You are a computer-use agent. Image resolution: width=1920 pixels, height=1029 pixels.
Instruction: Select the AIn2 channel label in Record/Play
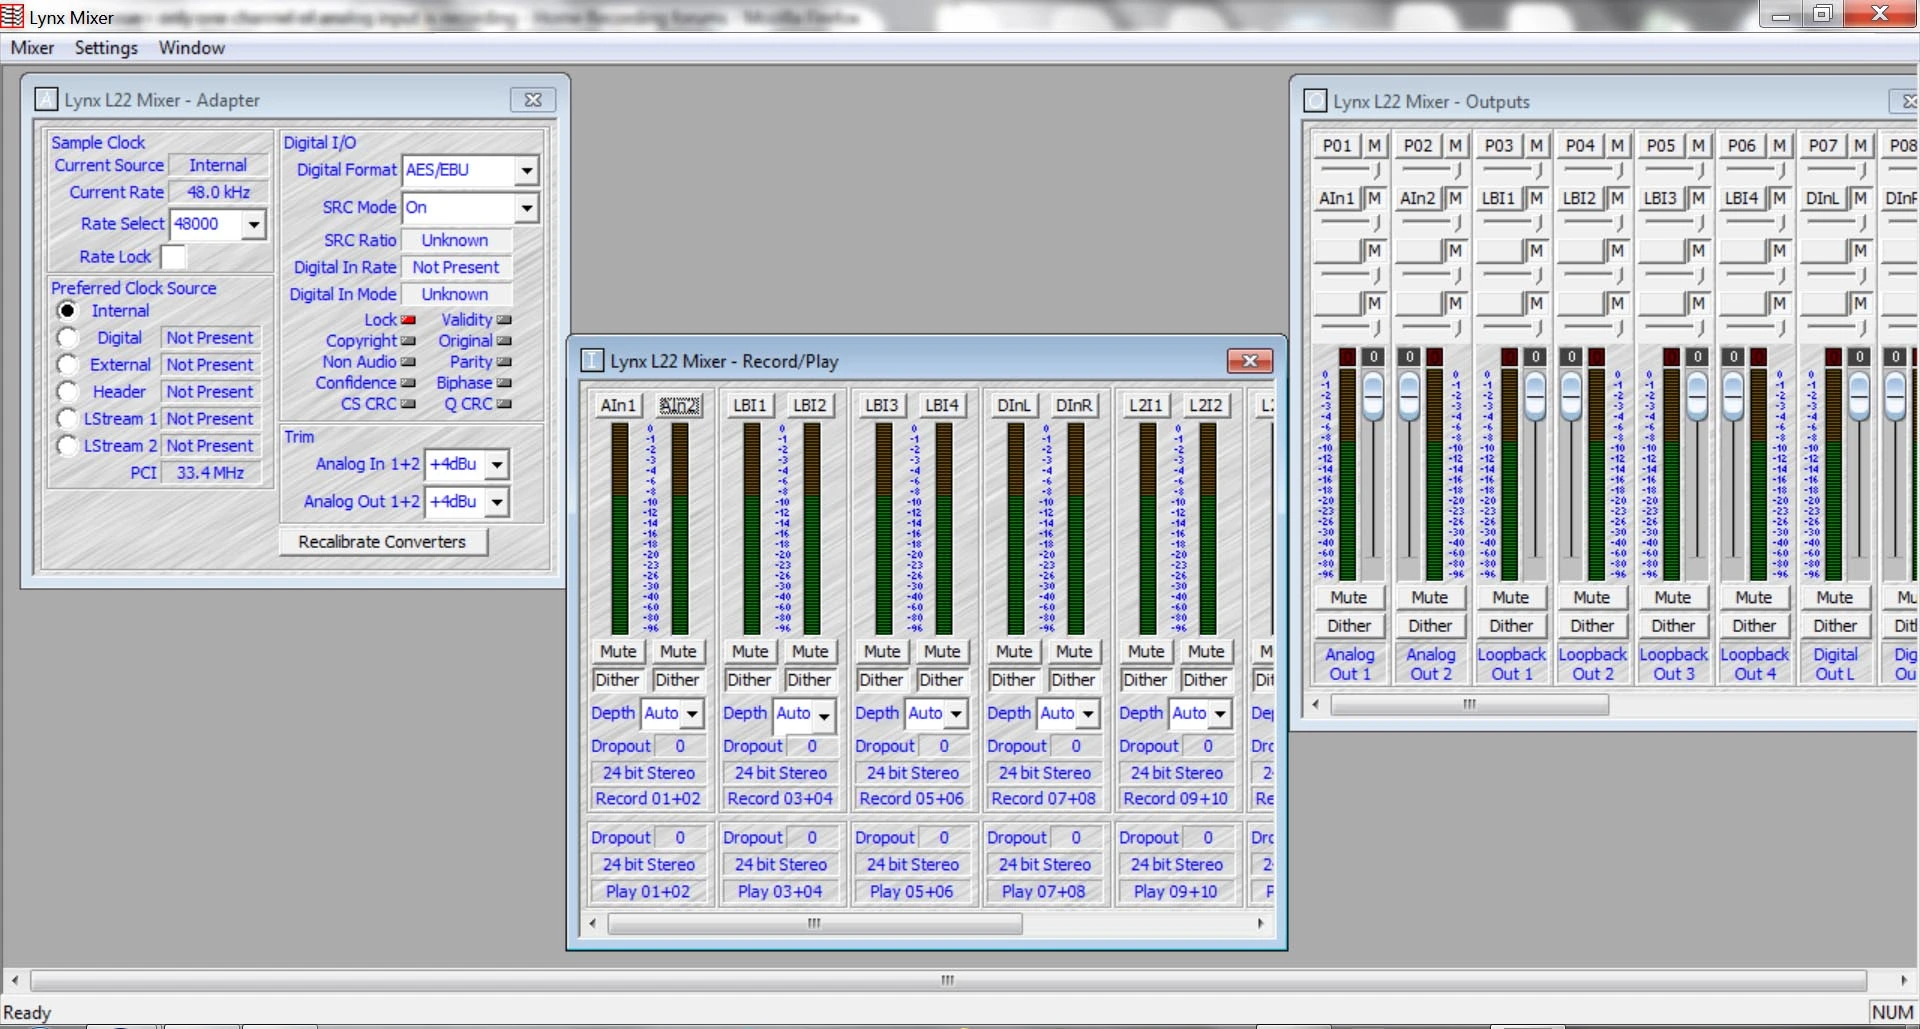pyautogui.click(x=679, y=405)
